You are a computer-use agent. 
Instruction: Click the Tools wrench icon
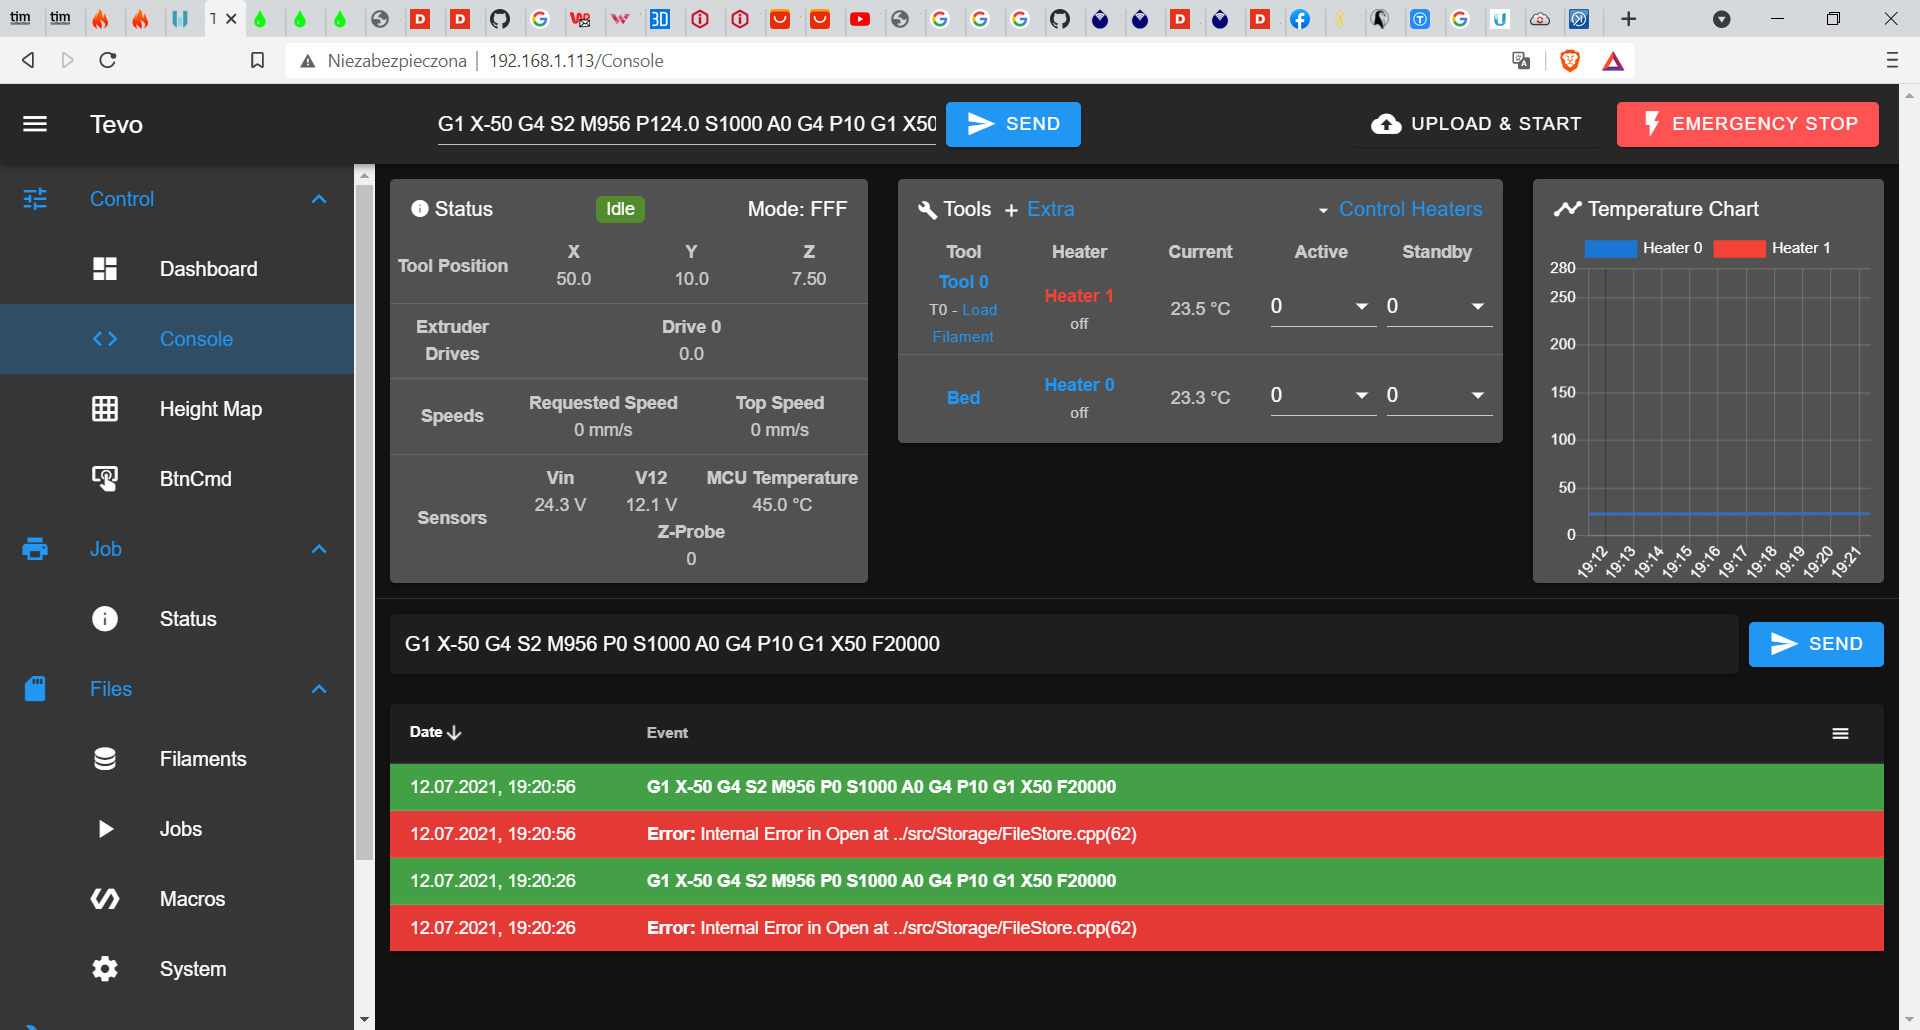[x=927, y=210]
